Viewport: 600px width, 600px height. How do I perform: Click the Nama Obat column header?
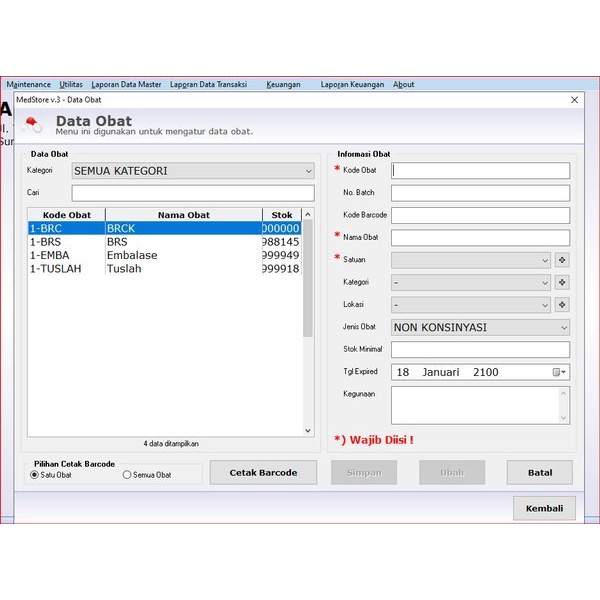point(184,215)
